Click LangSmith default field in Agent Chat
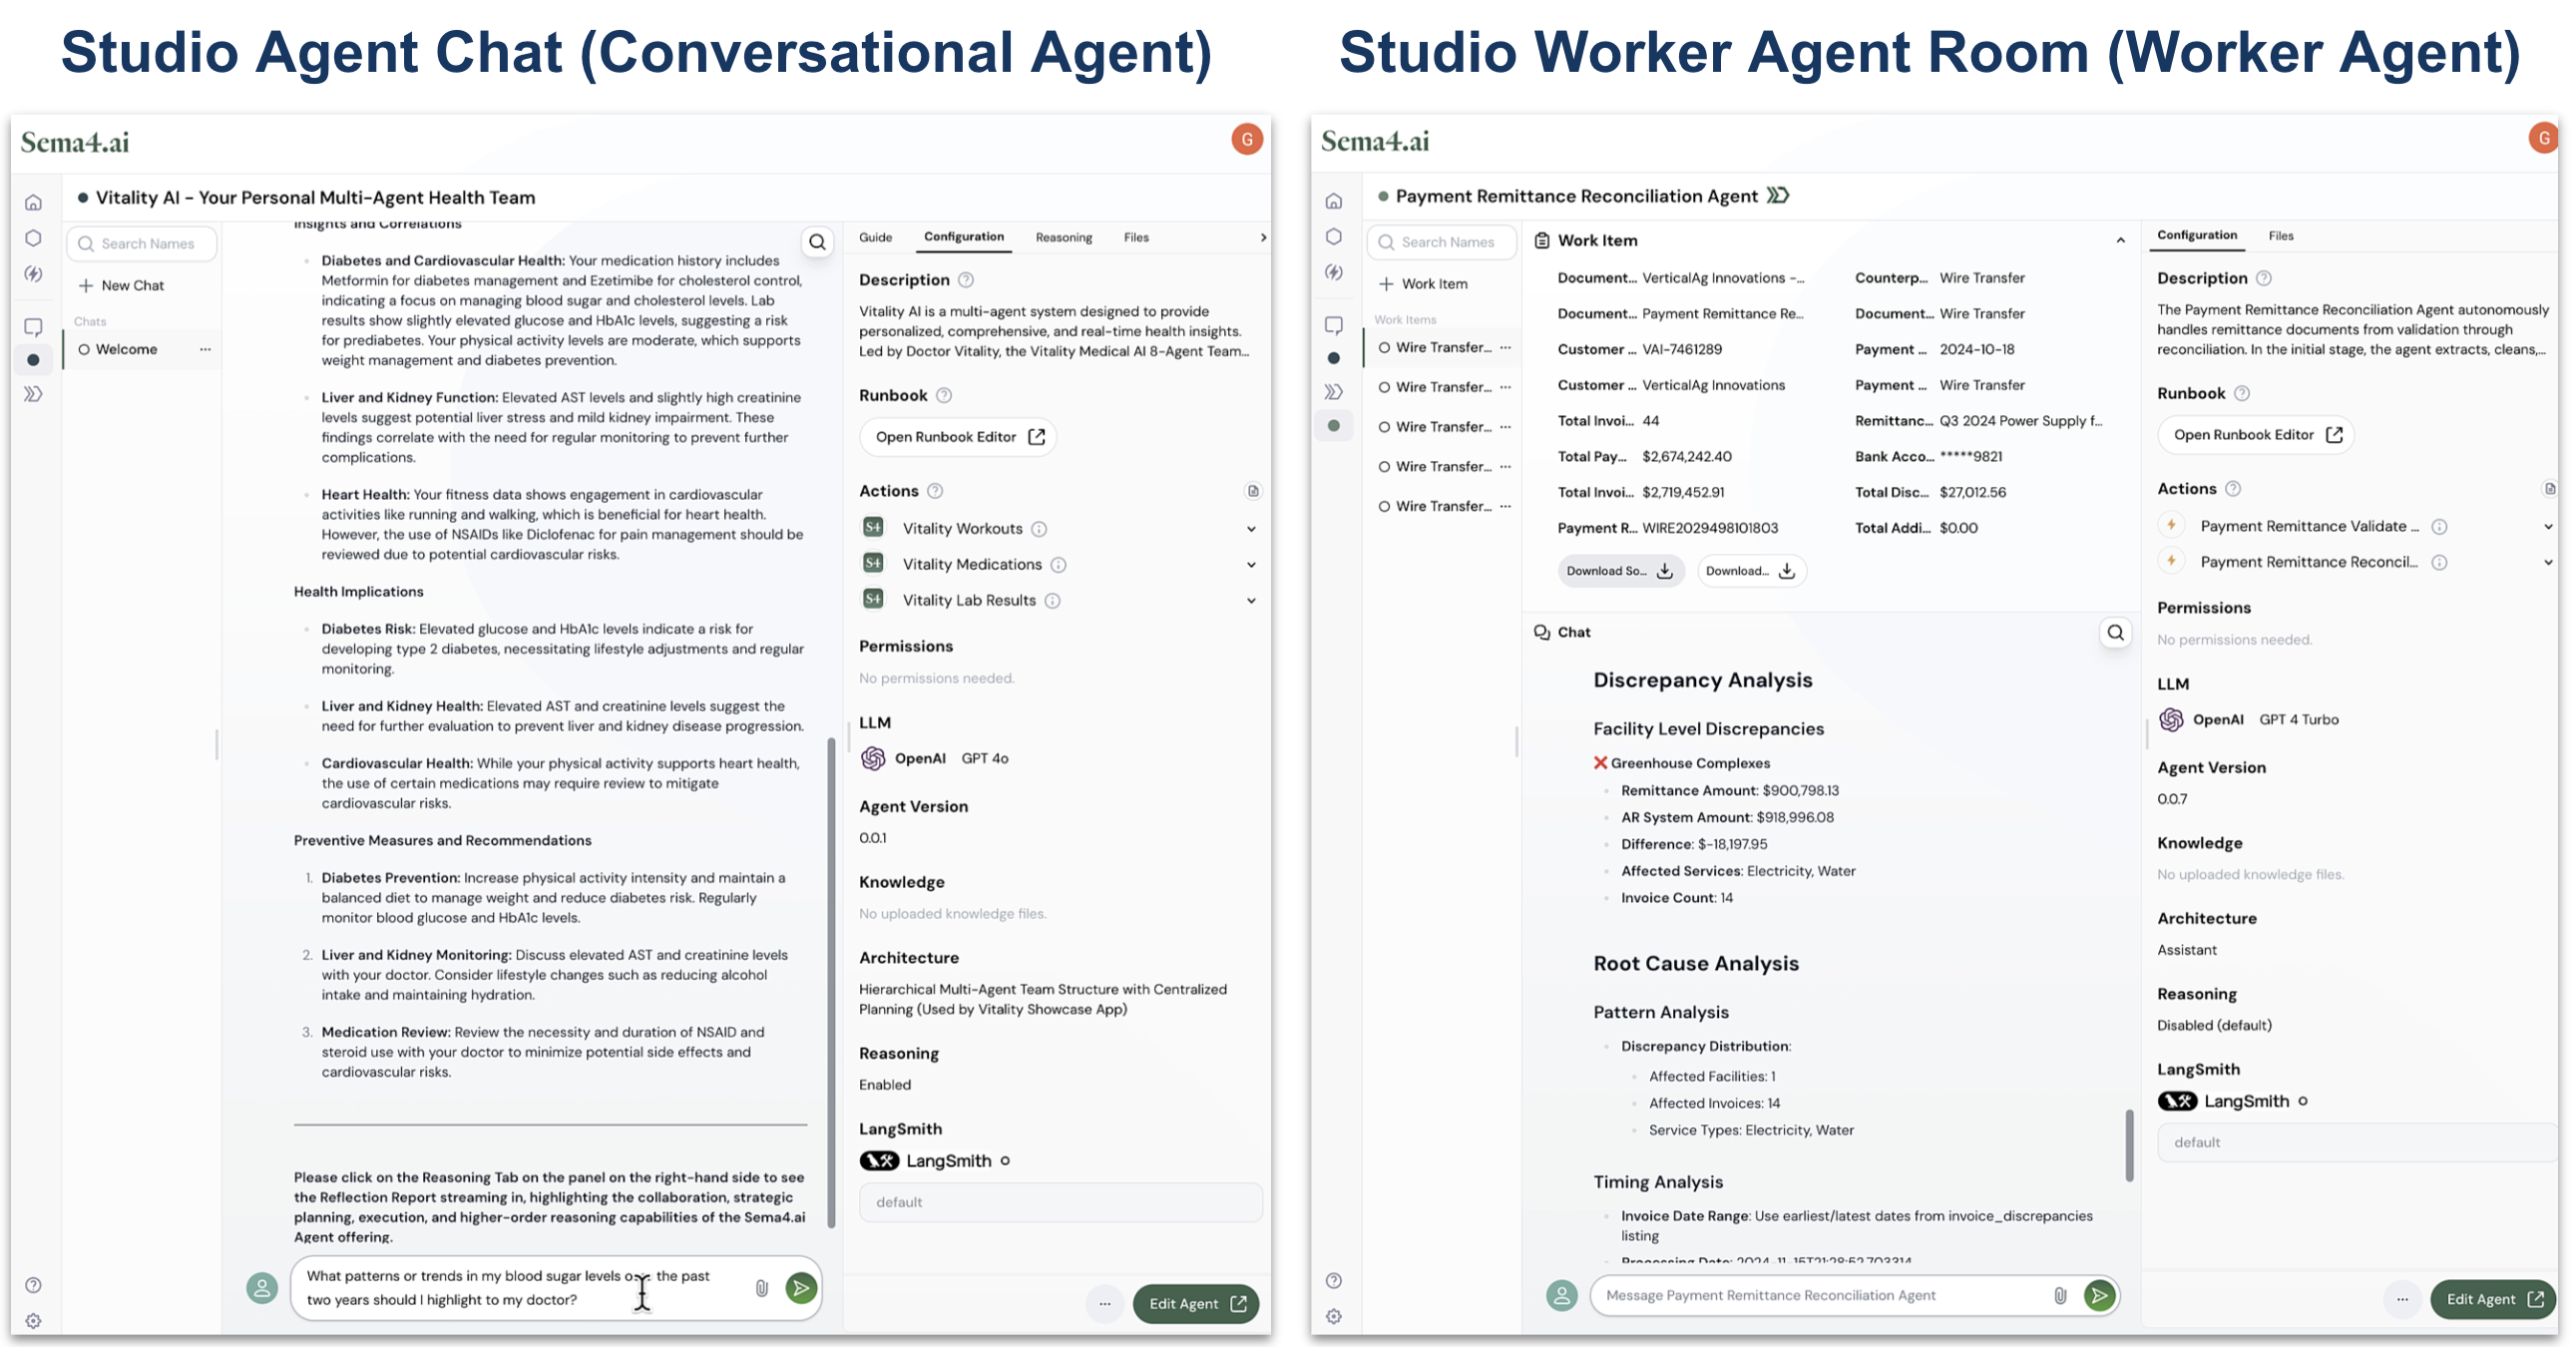 pyautogui.click(x=1060, y=1203)
